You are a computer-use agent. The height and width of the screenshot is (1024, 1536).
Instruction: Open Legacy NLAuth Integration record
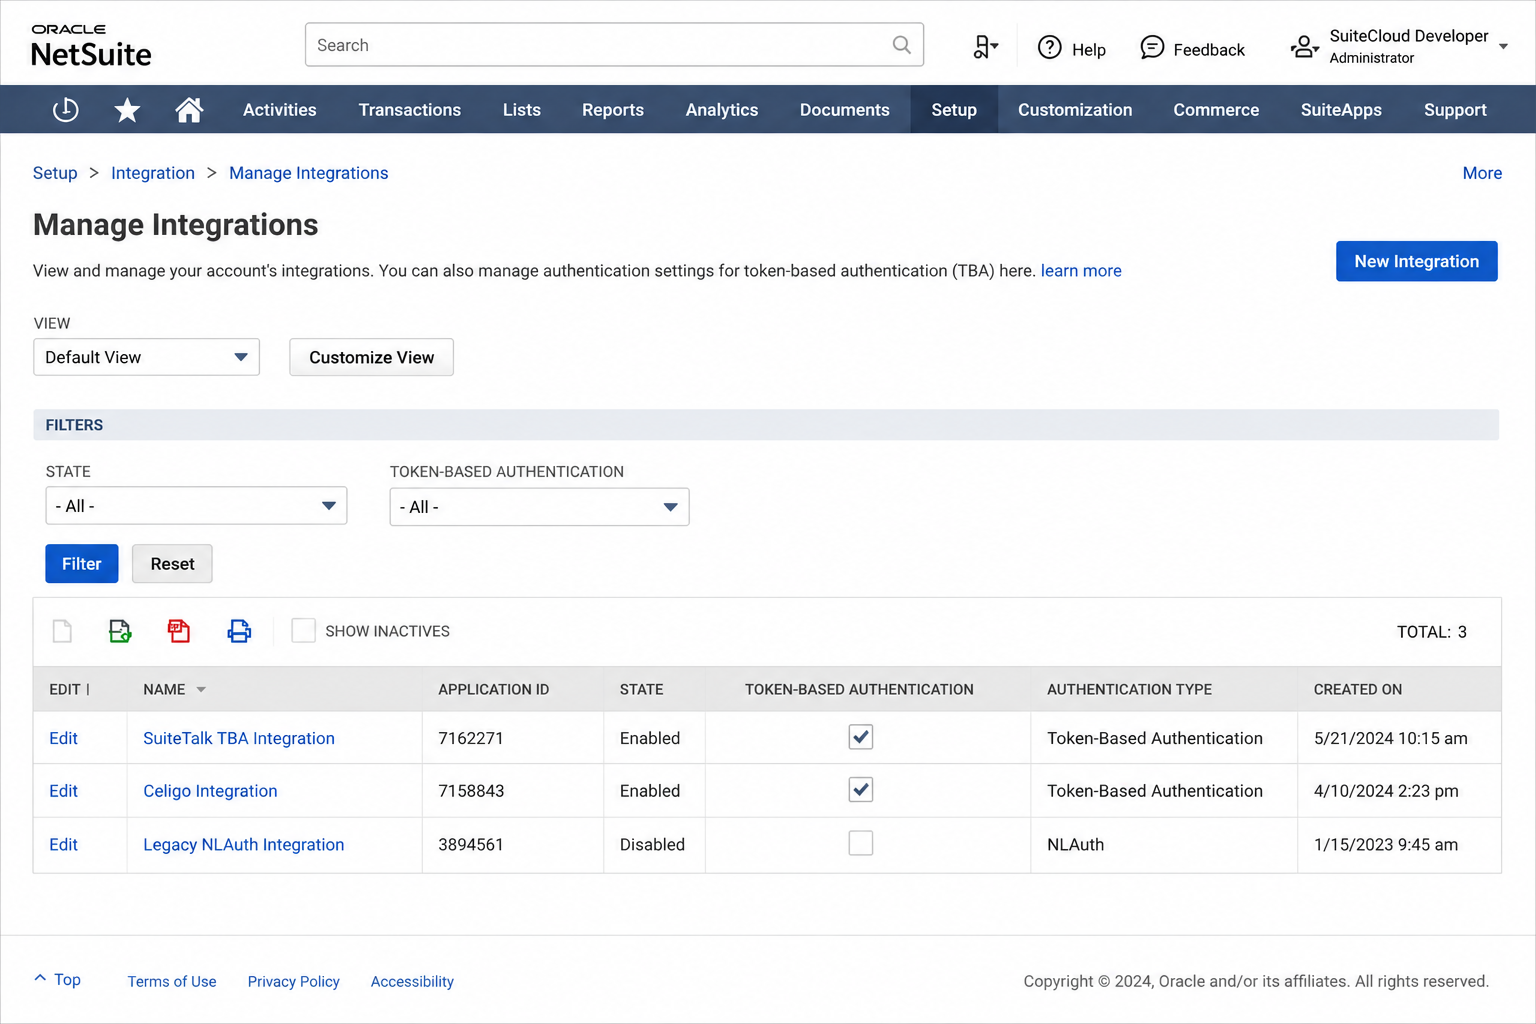[244, 845]
